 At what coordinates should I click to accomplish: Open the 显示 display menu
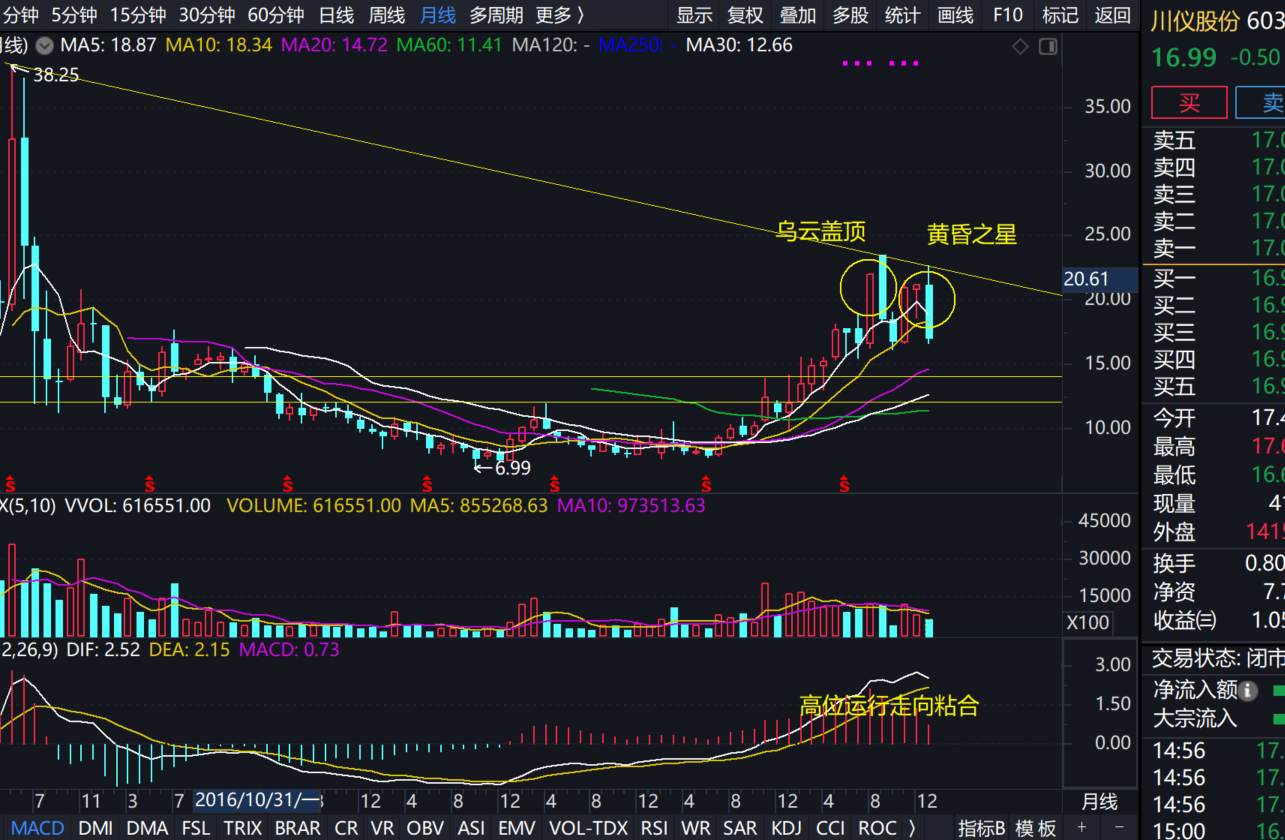coord(695,15)
